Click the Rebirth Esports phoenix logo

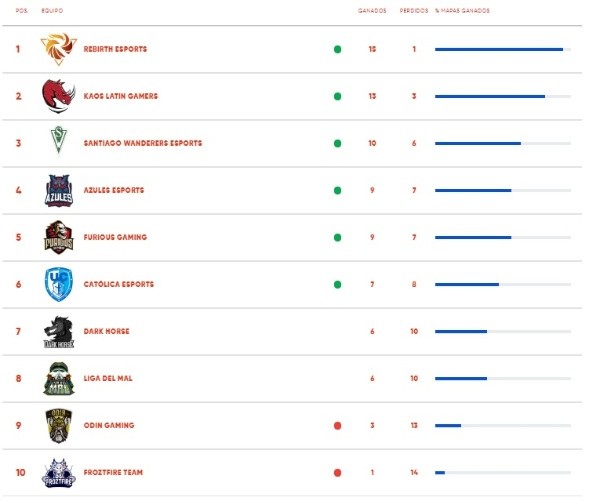(59, 49)
